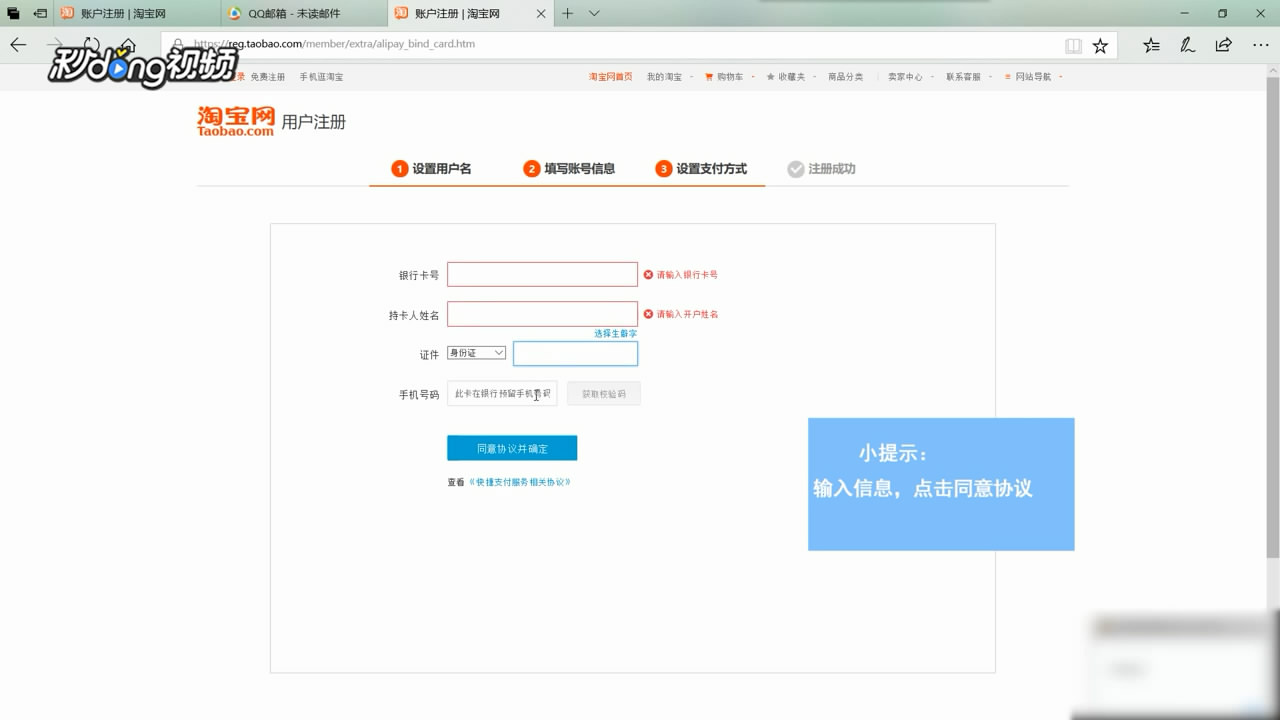Click the 选择生僻字 link

(x=615, y=333)
